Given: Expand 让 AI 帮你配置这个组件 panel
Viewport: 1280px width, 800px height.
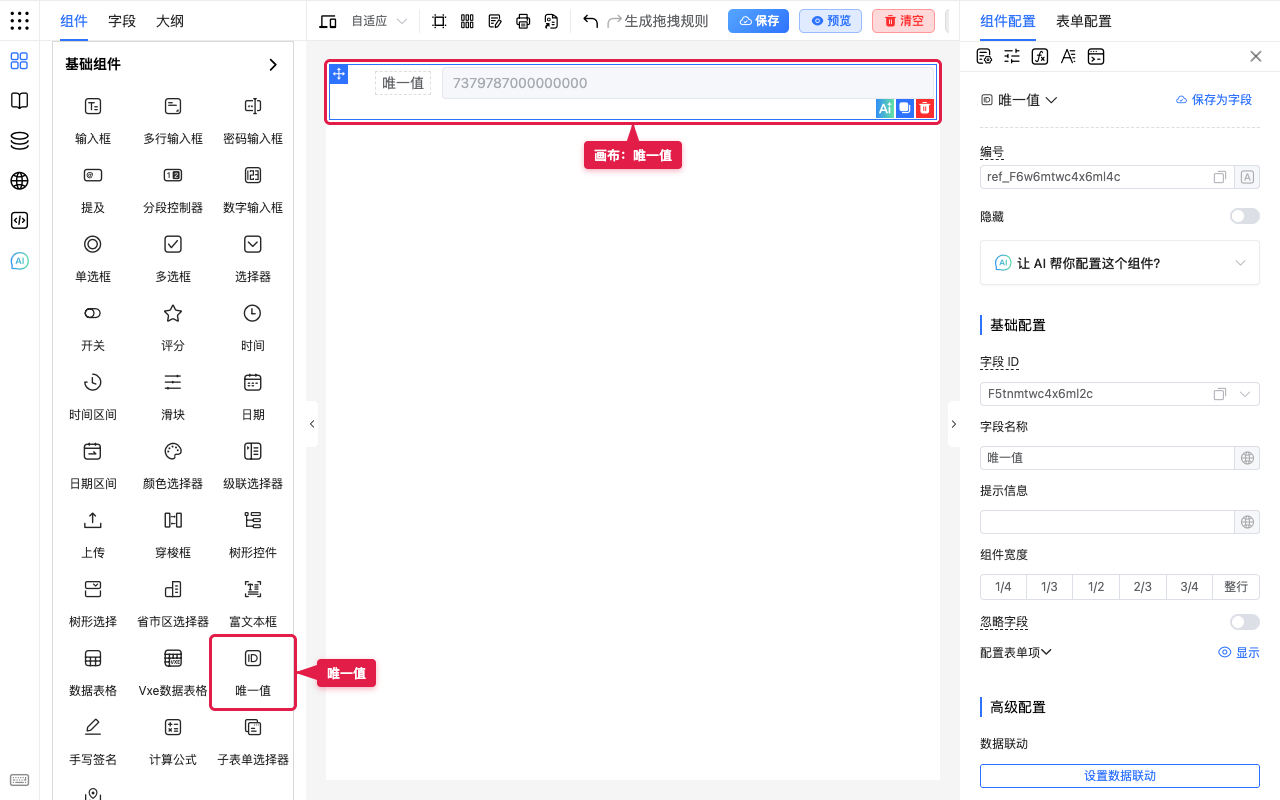Looking at the screenshot, I should point(1120,263).
